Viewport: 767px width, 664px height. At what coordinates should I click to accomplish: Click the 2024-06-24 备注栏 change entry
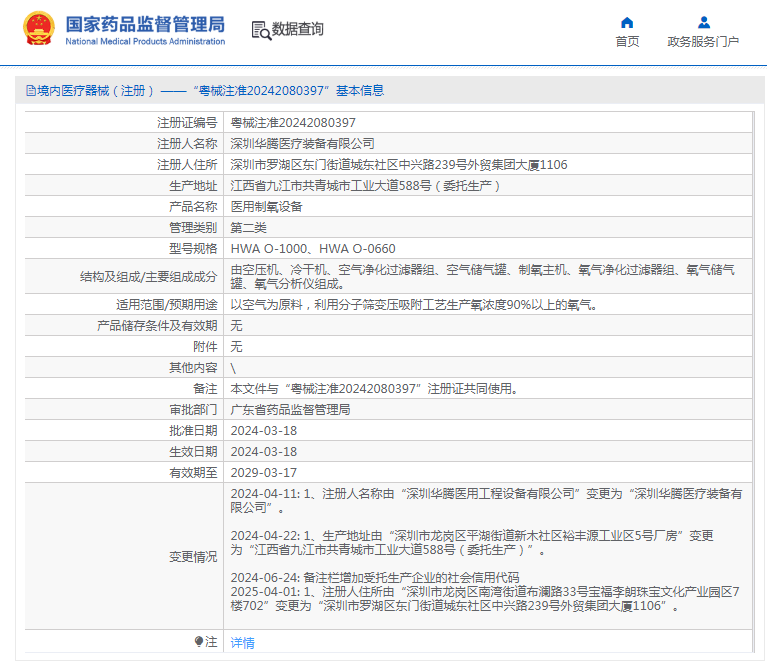[x=375, y=578]
